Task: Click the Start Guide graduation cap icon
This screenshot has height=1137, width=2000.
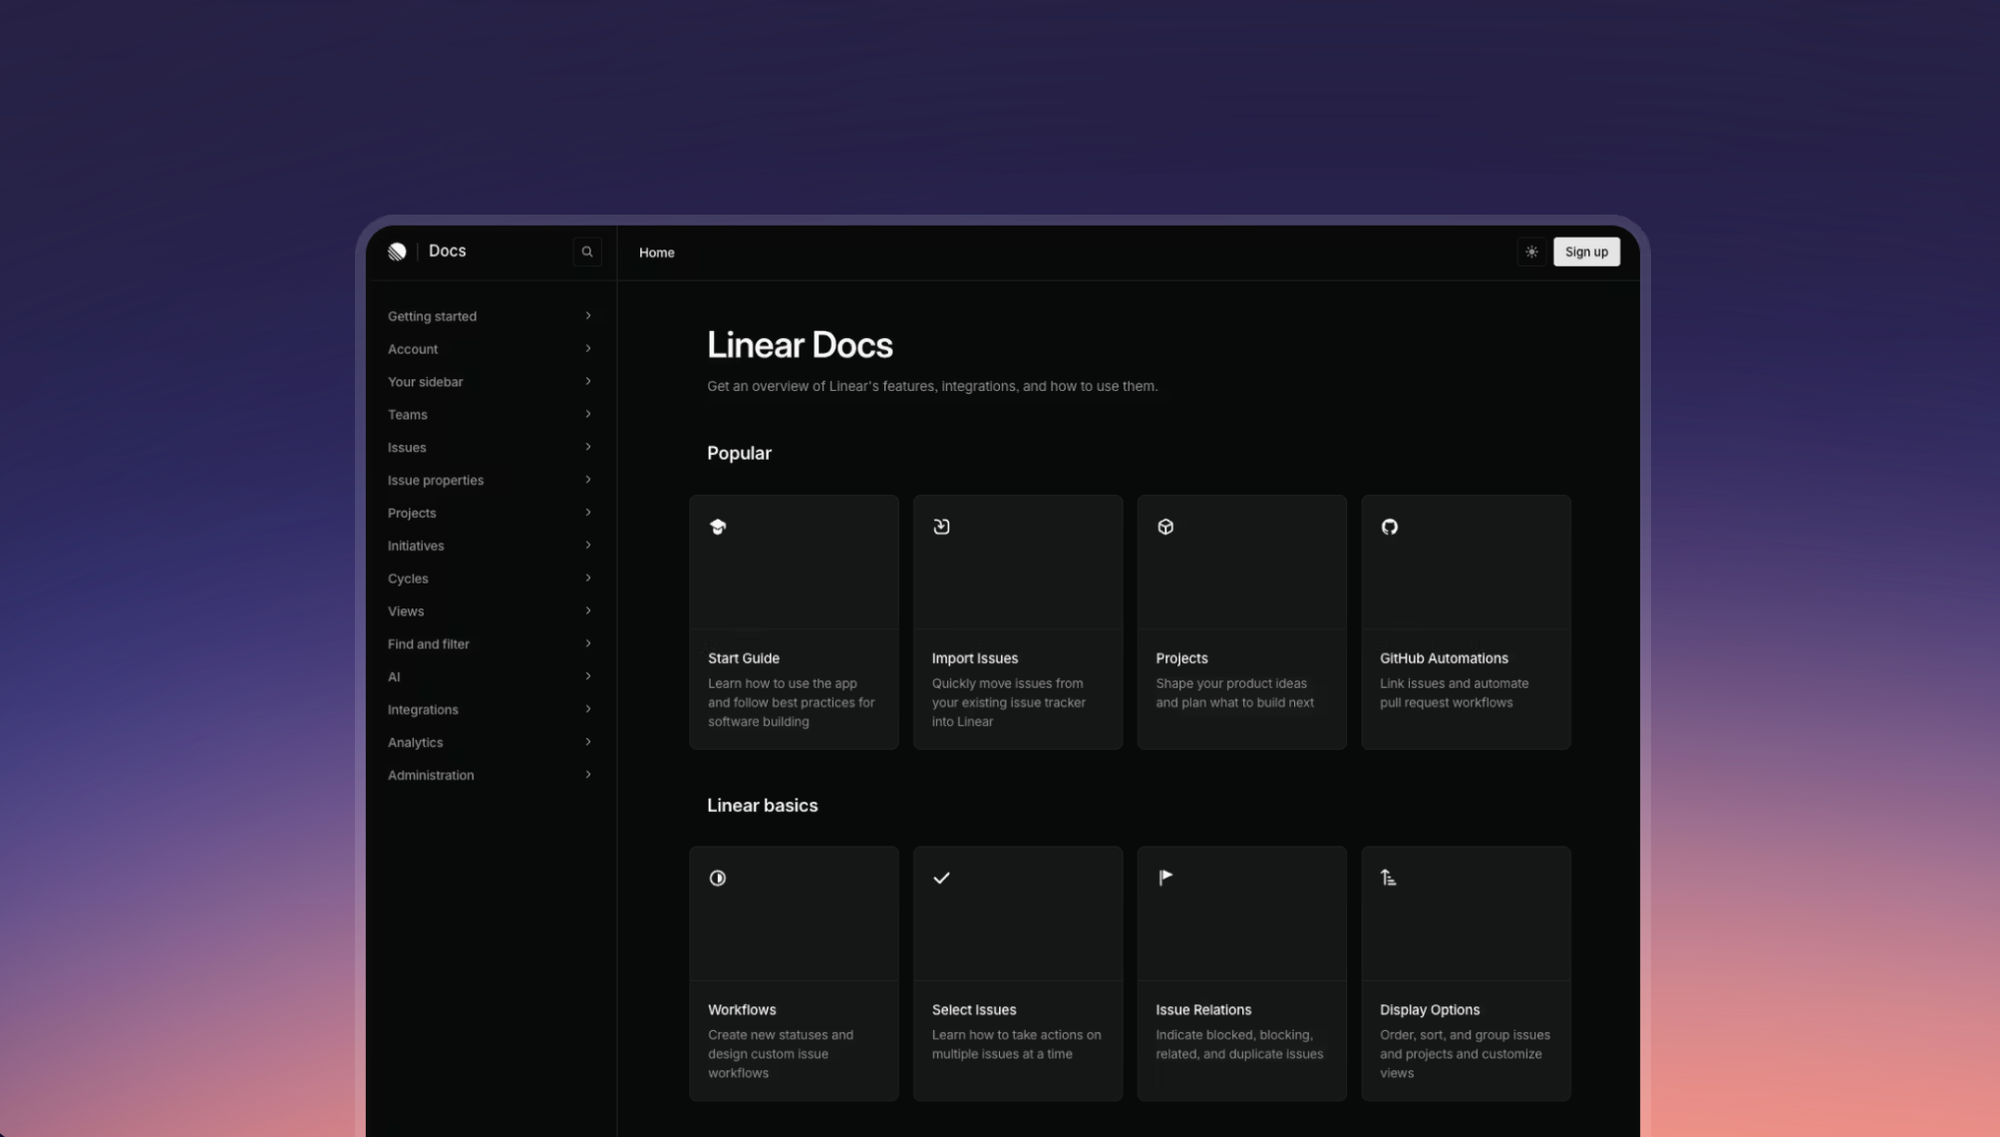Action: coord(717,527)
